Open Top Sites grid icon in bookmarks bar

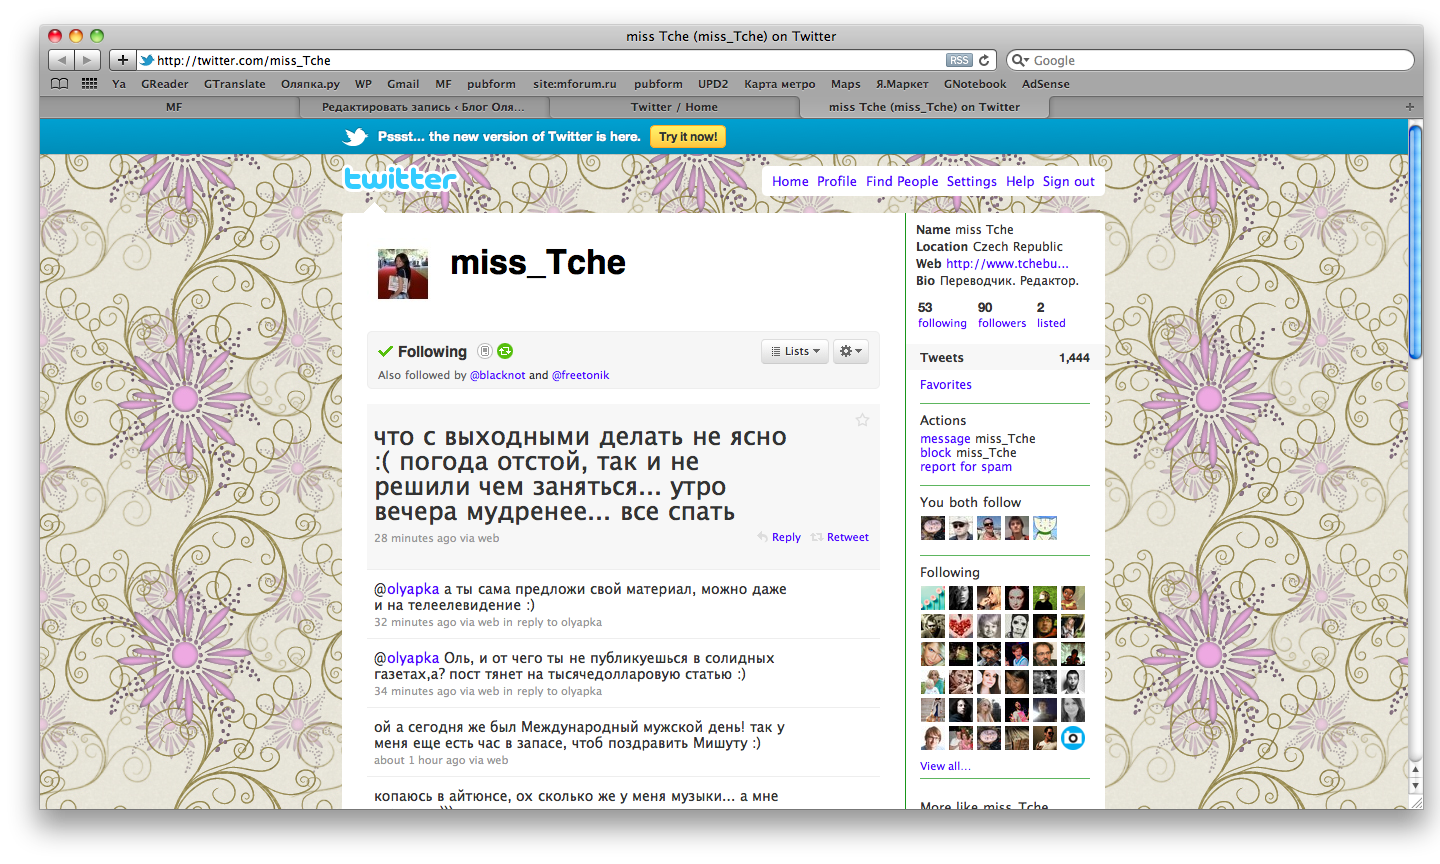click(x=89, y=84)
